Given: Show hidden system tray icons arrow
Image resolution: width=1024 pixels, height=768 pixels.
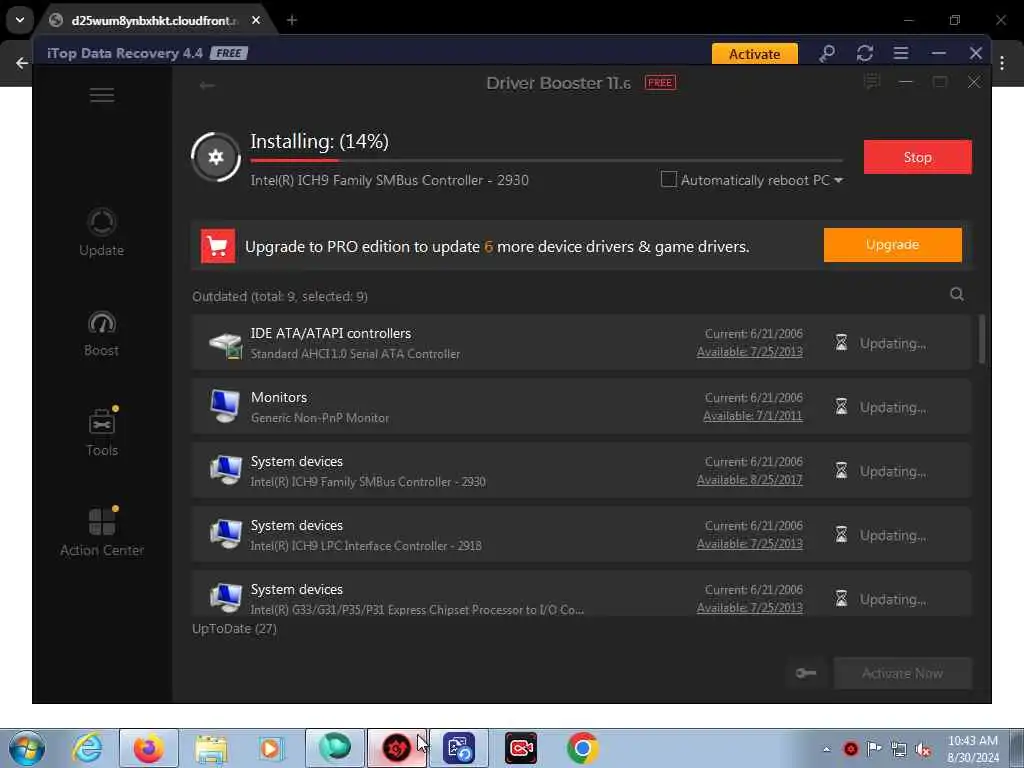Looking at the screenshot, I should coord(826,749).
